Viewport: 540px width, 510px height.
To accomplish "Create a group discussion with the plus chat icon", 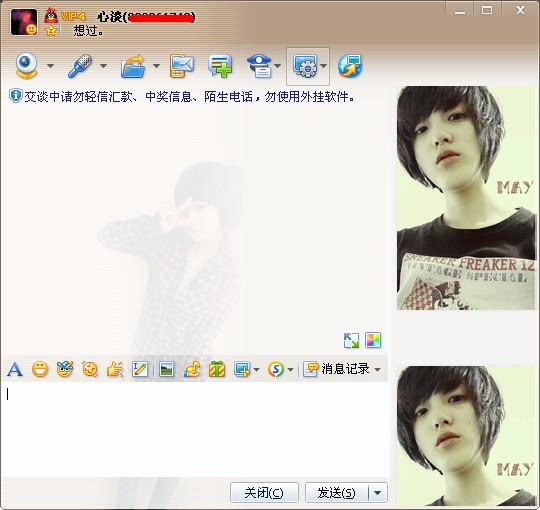I will point(220,65).
